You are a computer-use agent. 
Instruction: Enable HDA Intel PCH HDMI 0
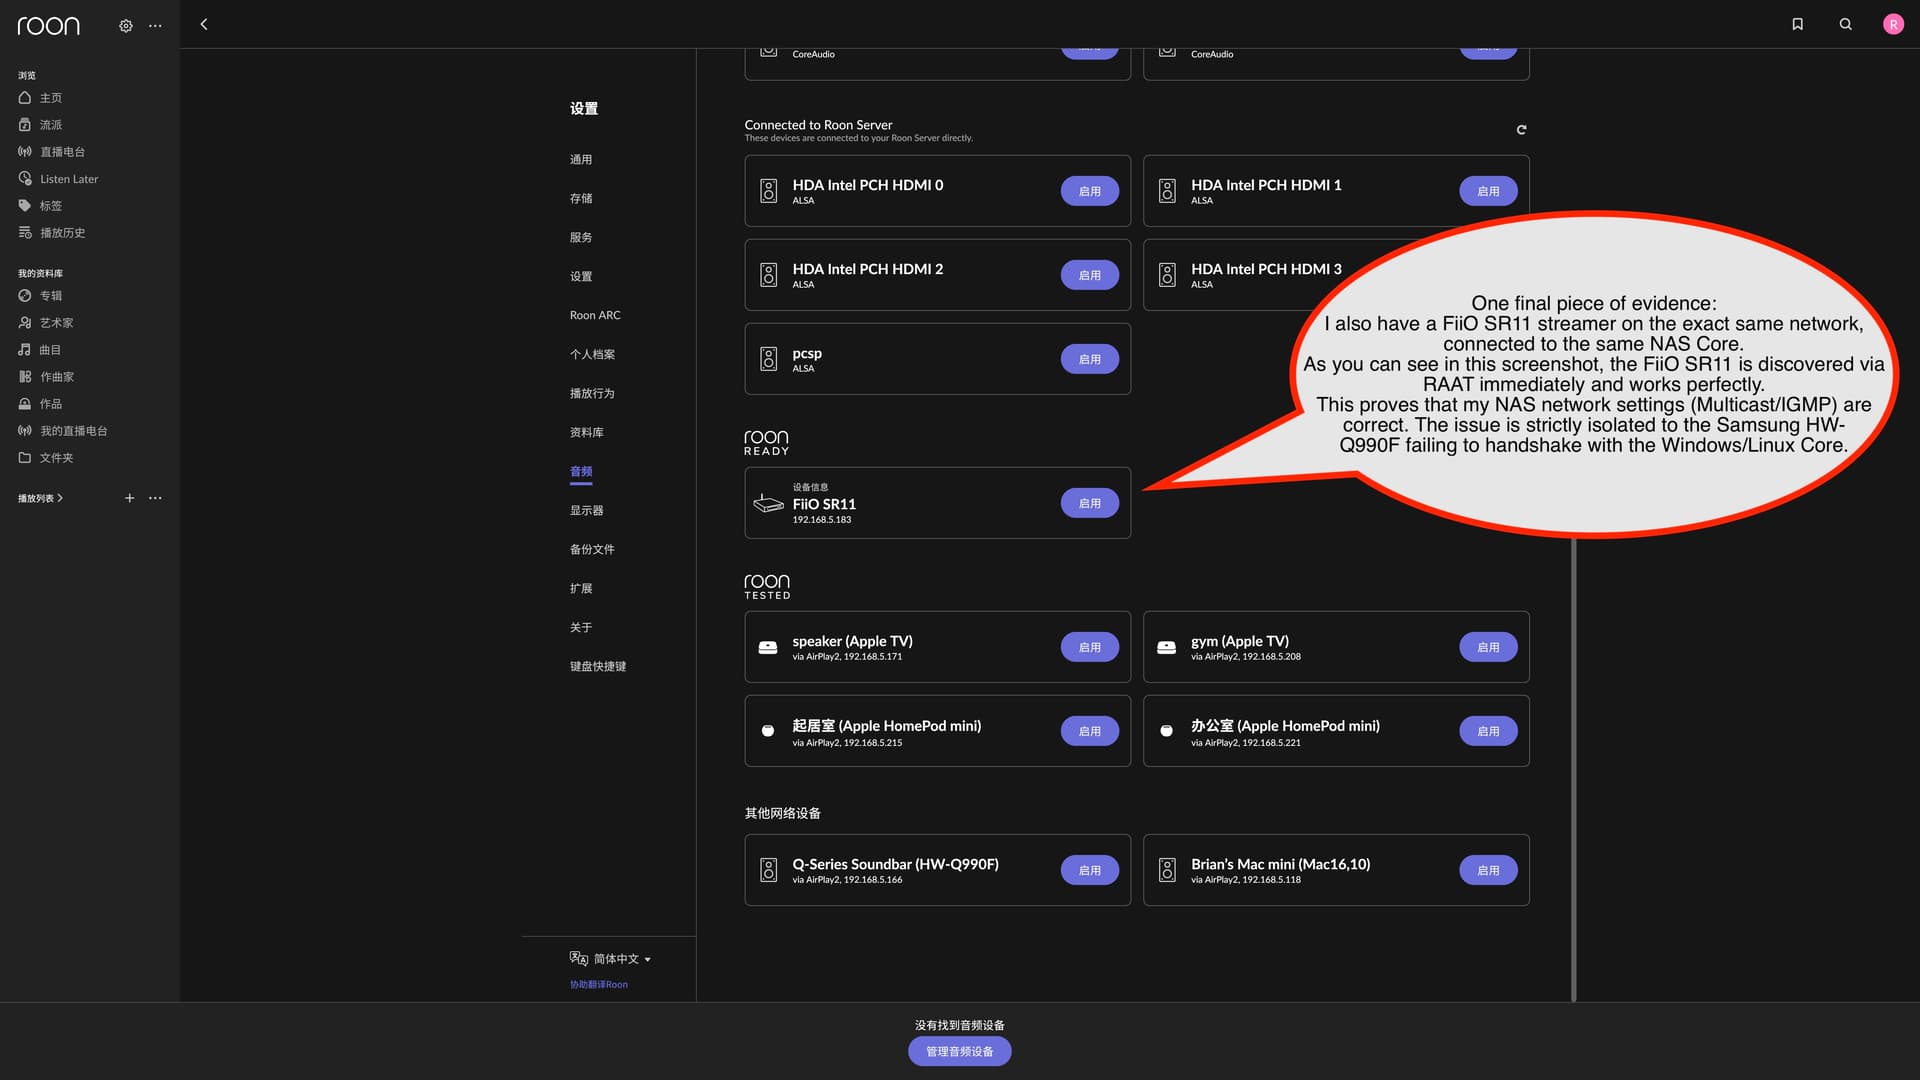click(1089, 191)
